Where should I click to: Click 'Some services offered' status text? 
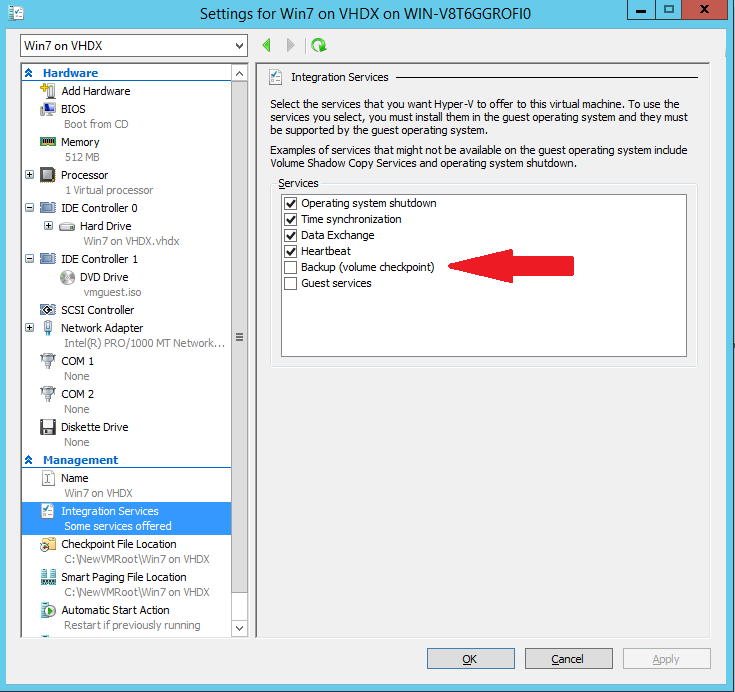point(118,526)
